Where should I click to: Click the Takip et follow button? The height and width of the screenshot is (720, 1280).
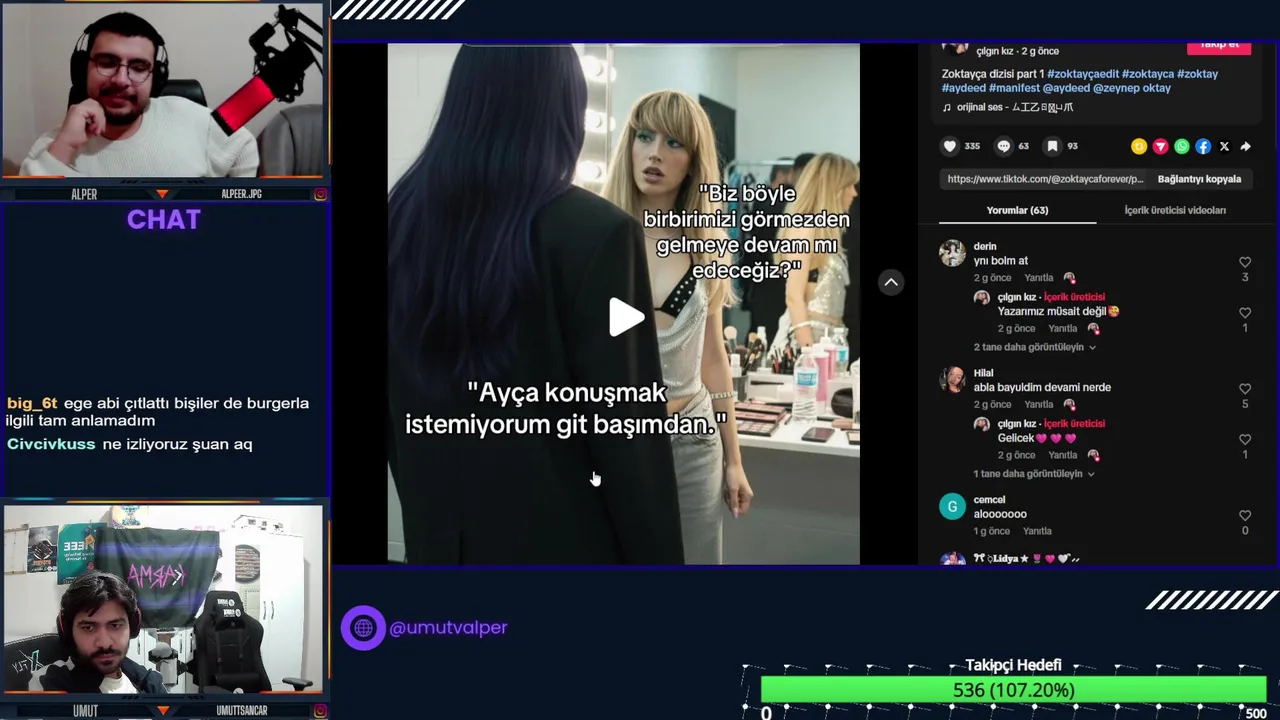point(1219,46)
